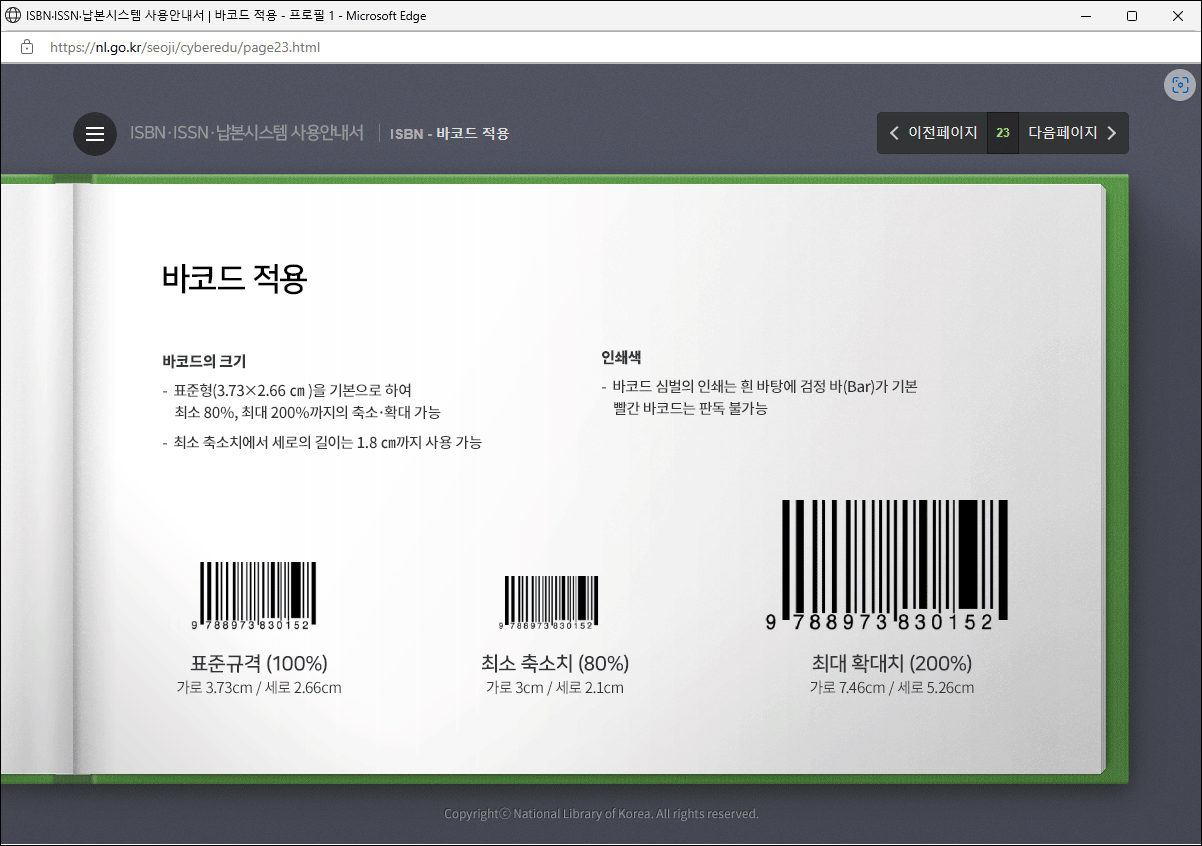
Task: Click text 가로 7.46cm / 세로 5.26cm
Action: [x=892, y=688]
